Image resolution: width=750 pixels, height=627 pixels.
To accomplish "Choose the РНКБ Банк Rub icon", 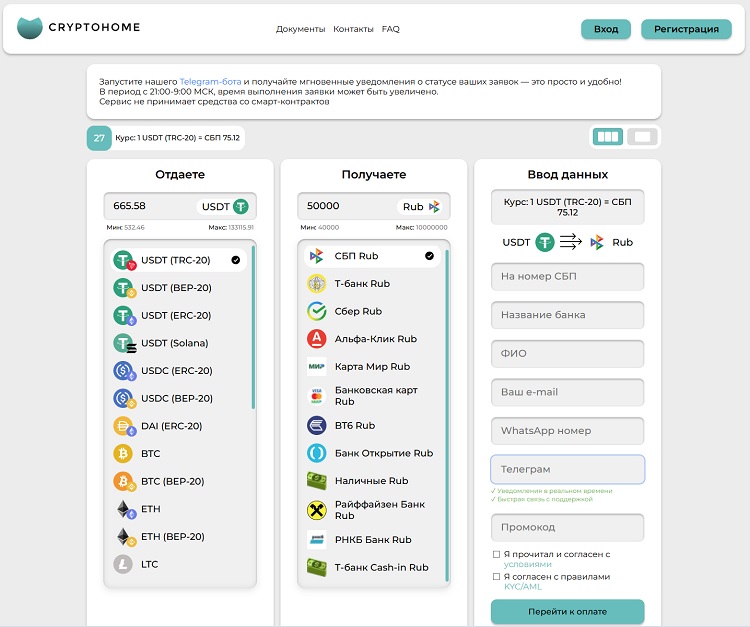I will click(316, 539).
